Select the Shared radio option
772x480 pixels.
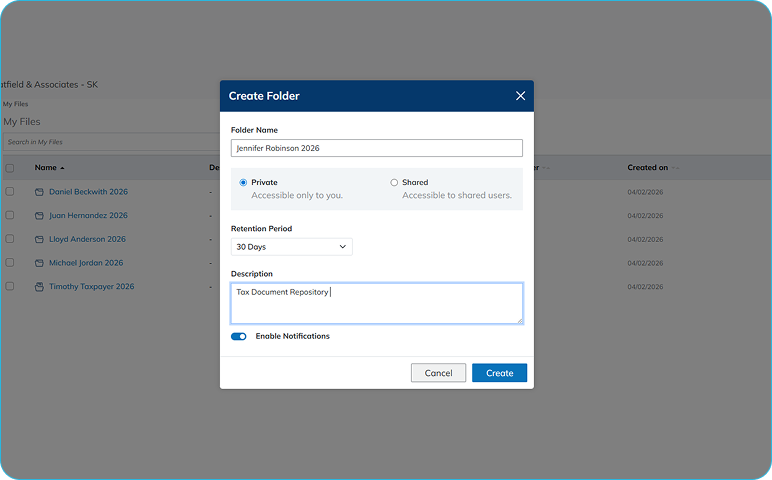pyautogui.click(x=394, y=183)
